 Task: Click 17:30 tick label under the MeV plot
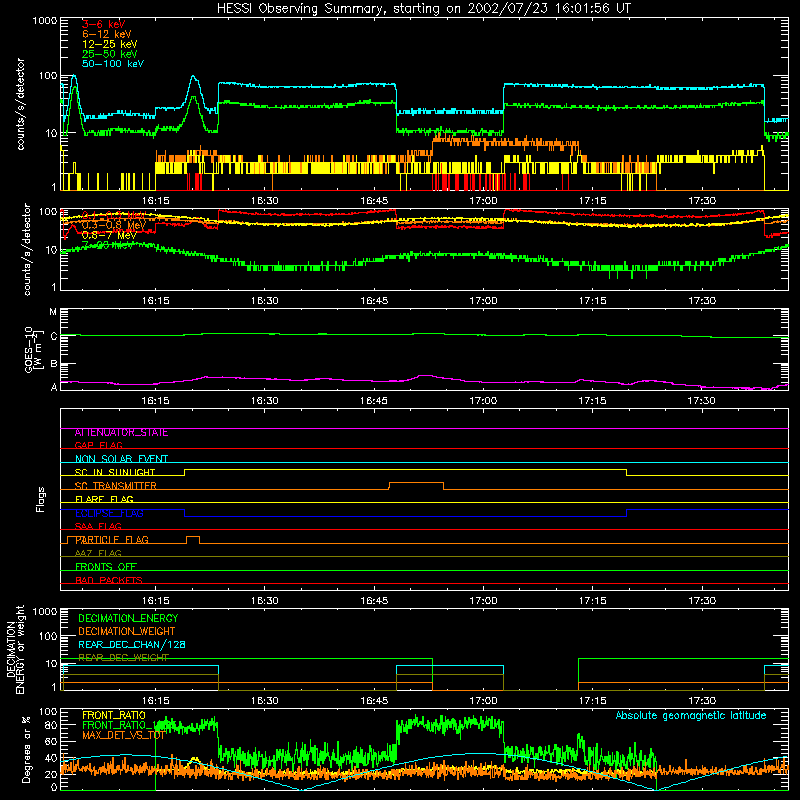[x=702, y=301]
